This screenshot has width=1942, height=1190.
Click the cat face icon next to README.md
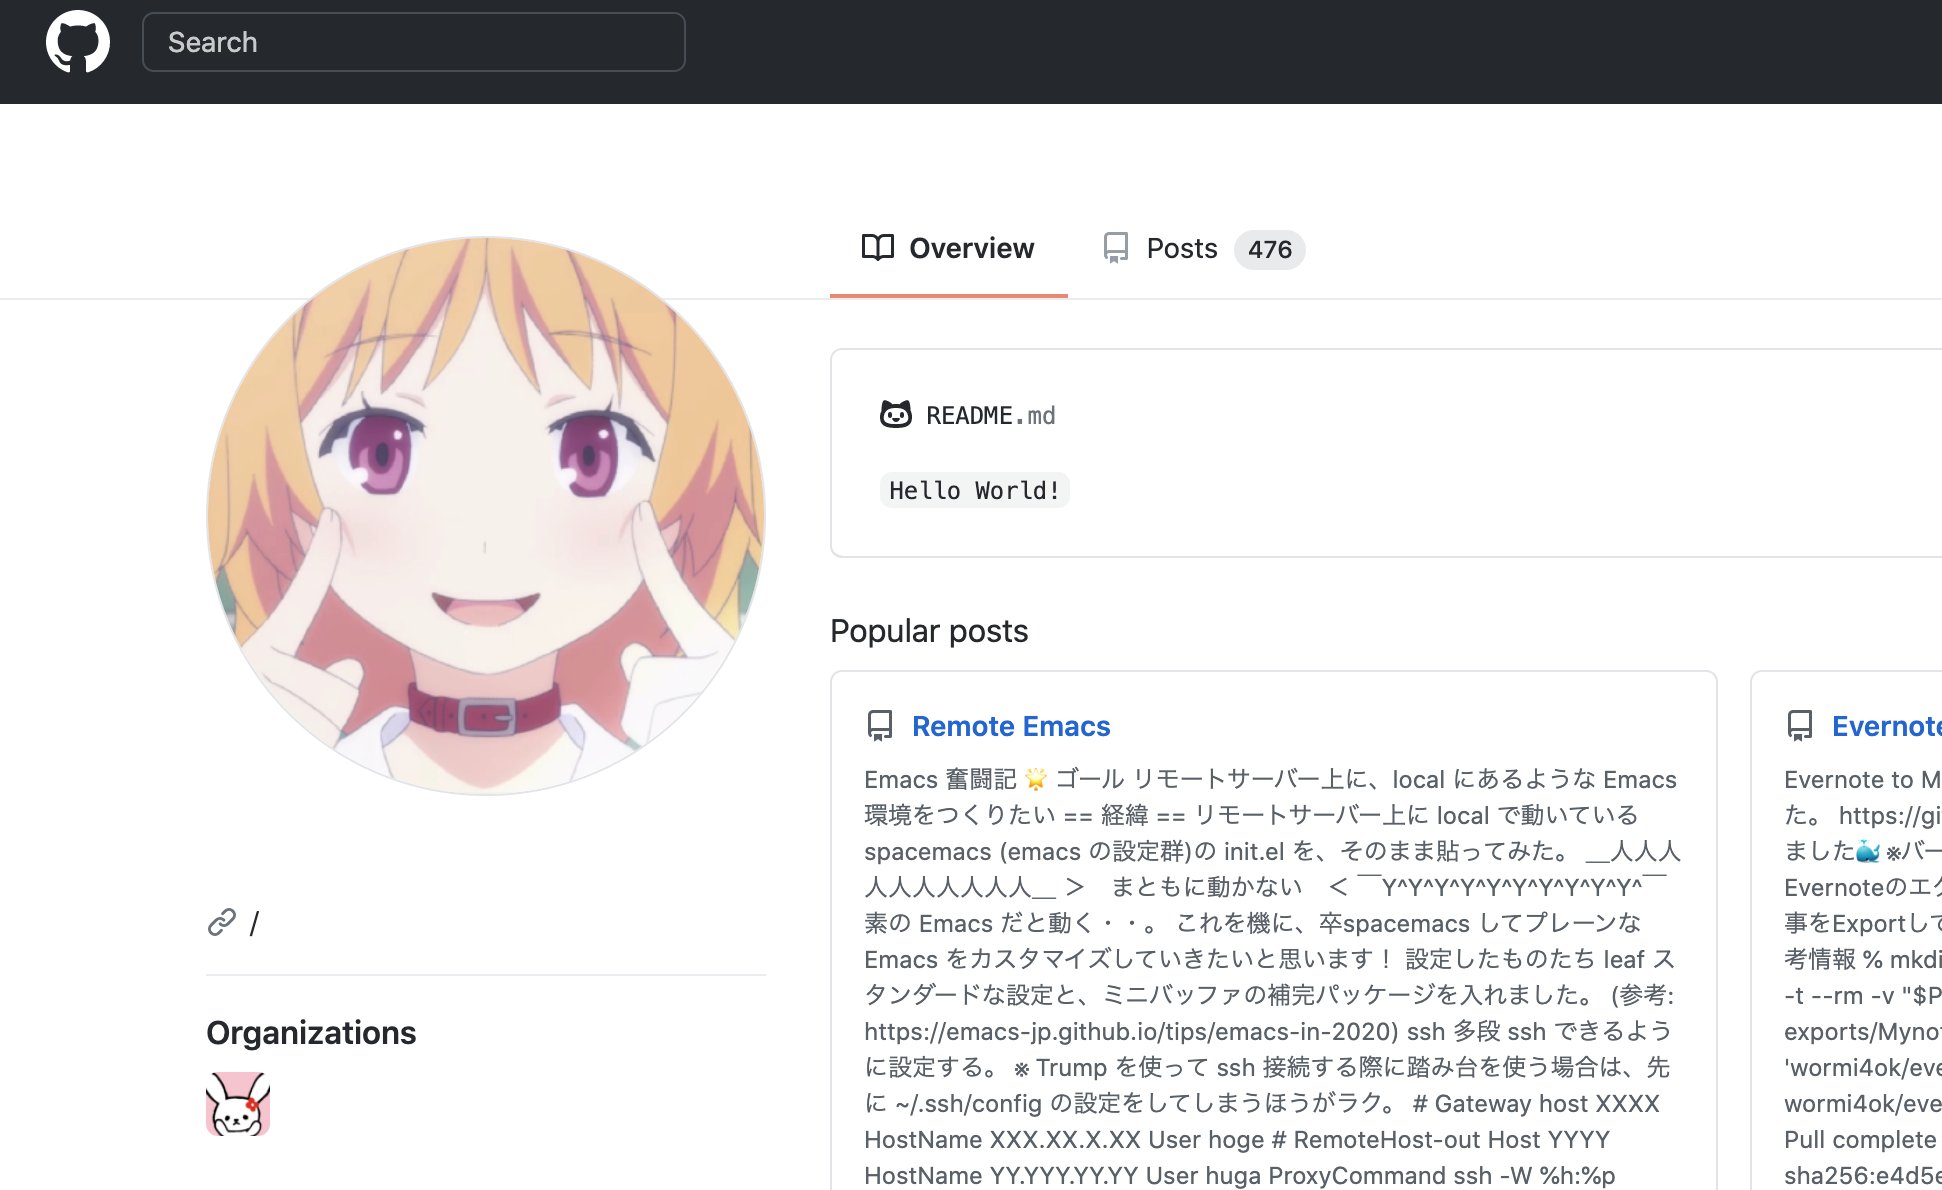click(x=895, y=414)
